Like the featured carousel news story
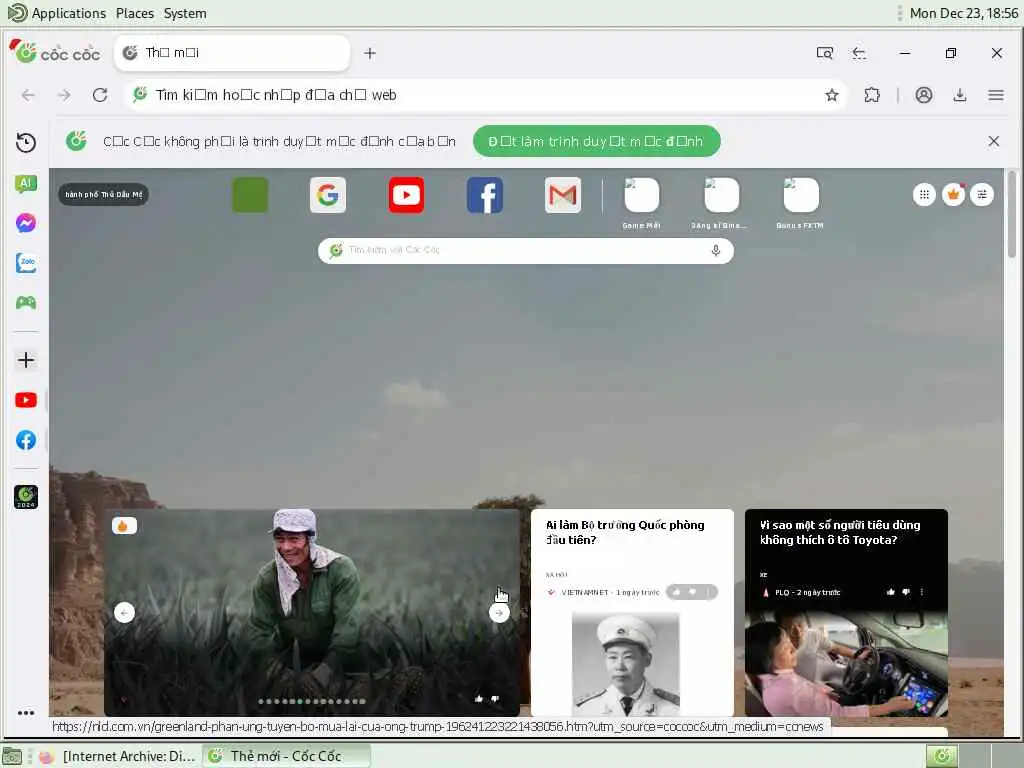 pyautogui.click(x=479, y=699)
